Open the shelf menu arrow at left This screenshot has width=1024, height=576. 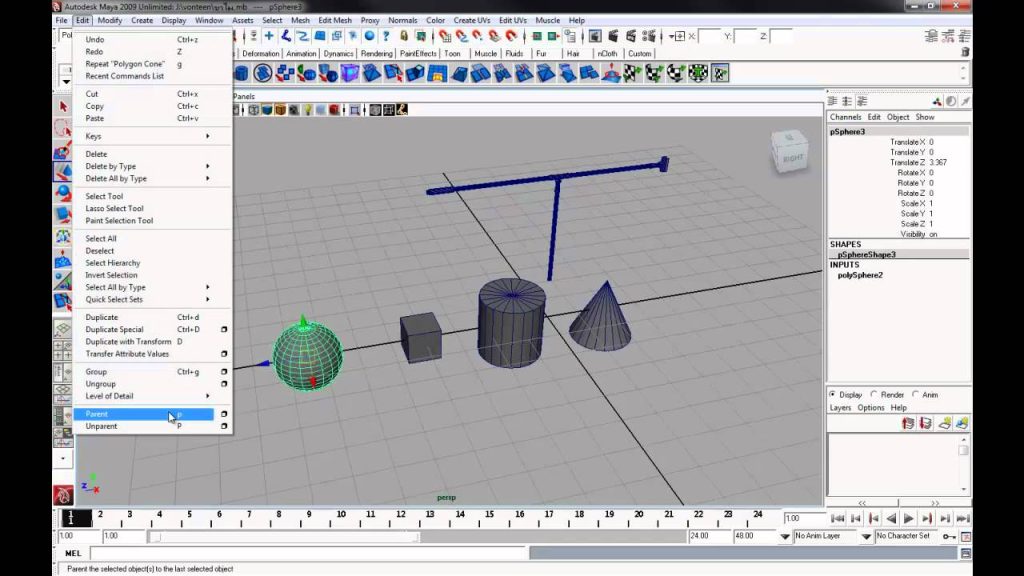pos(66,82)
